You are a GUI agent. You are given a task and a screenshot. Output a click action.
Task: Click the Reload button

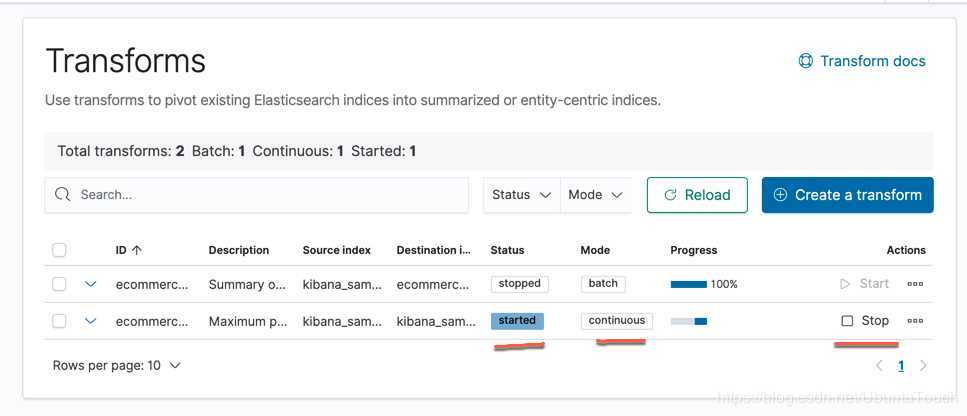pos(697,195)
